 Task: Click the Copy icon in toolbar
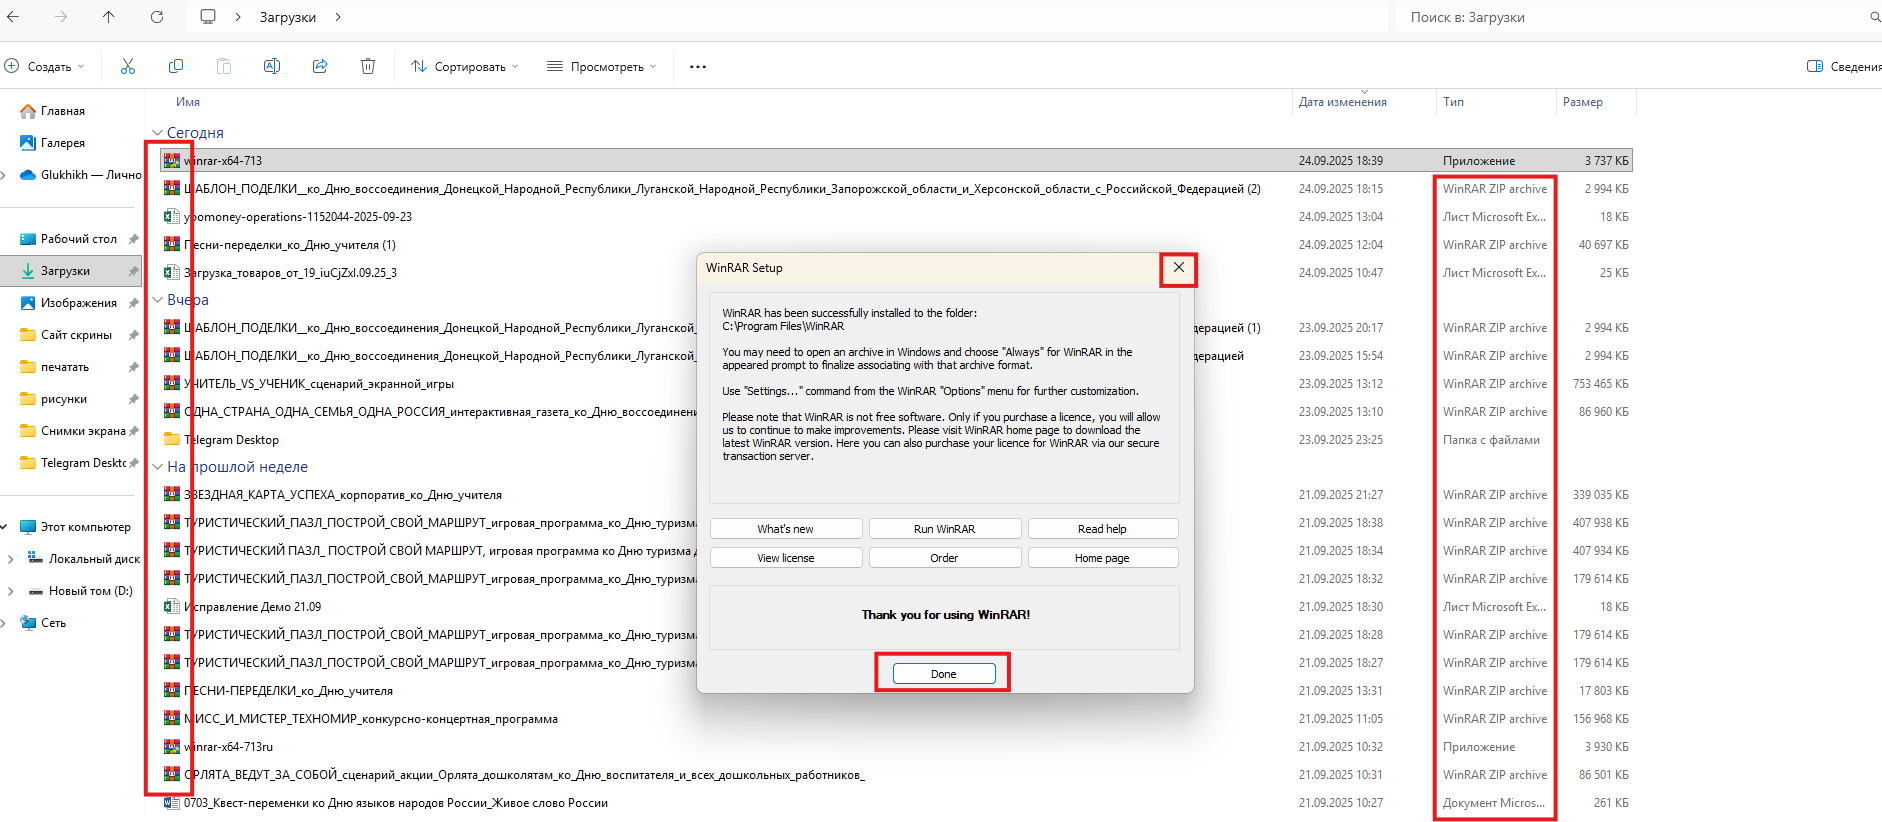176,66
